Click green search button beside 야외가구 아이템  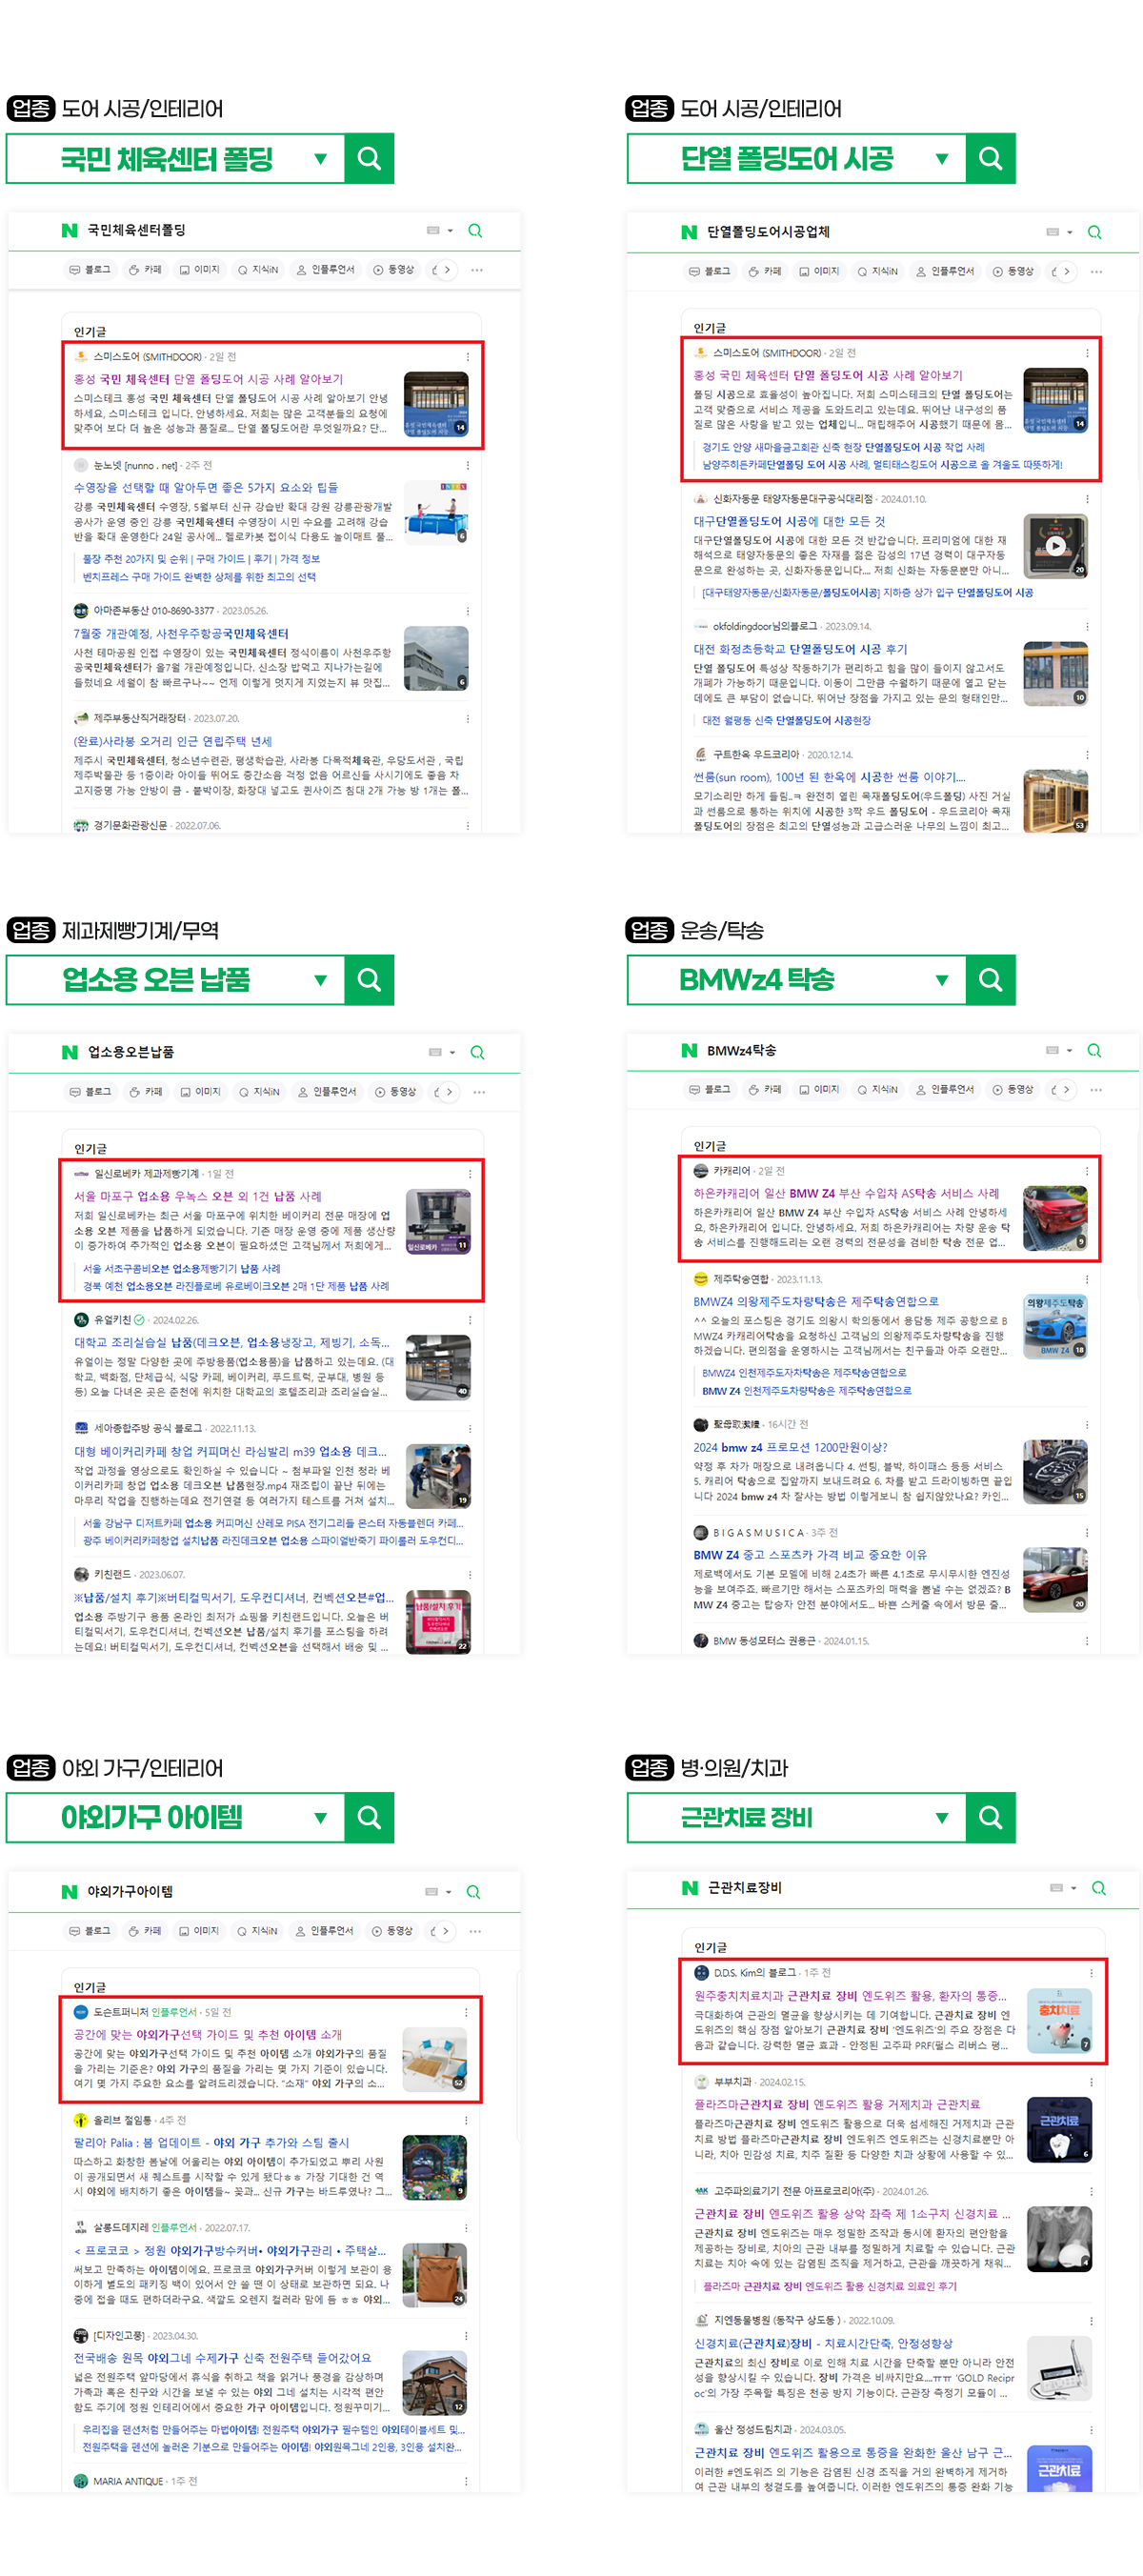[369, 1817]
